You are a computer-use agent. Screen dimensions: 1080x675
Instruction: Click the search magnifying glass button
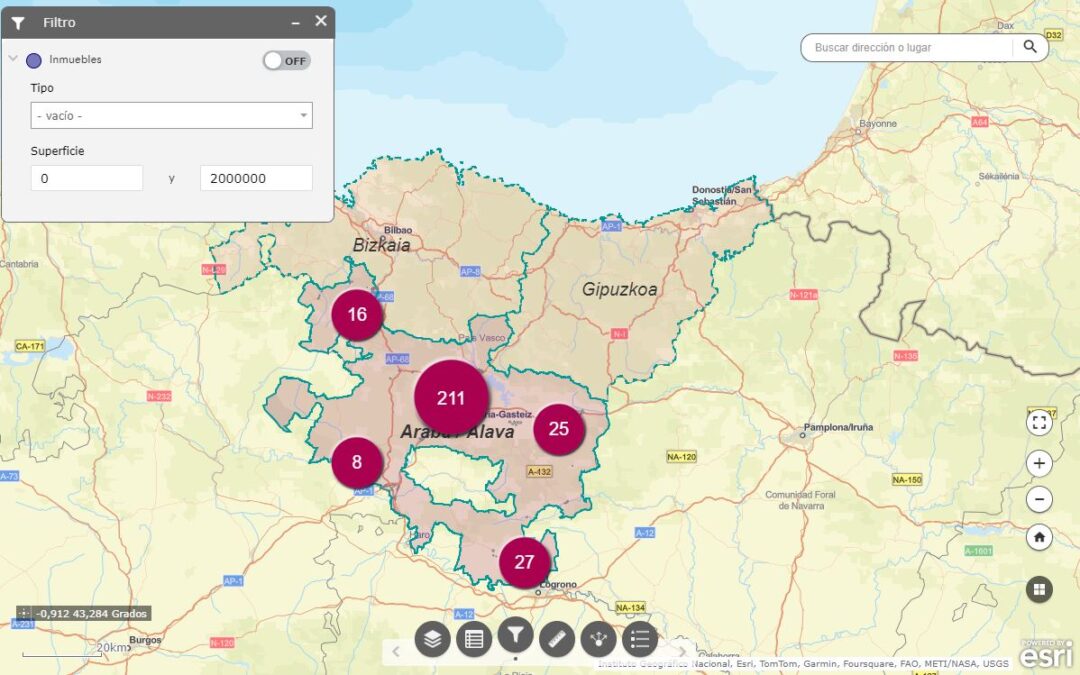coord(1030,47)
